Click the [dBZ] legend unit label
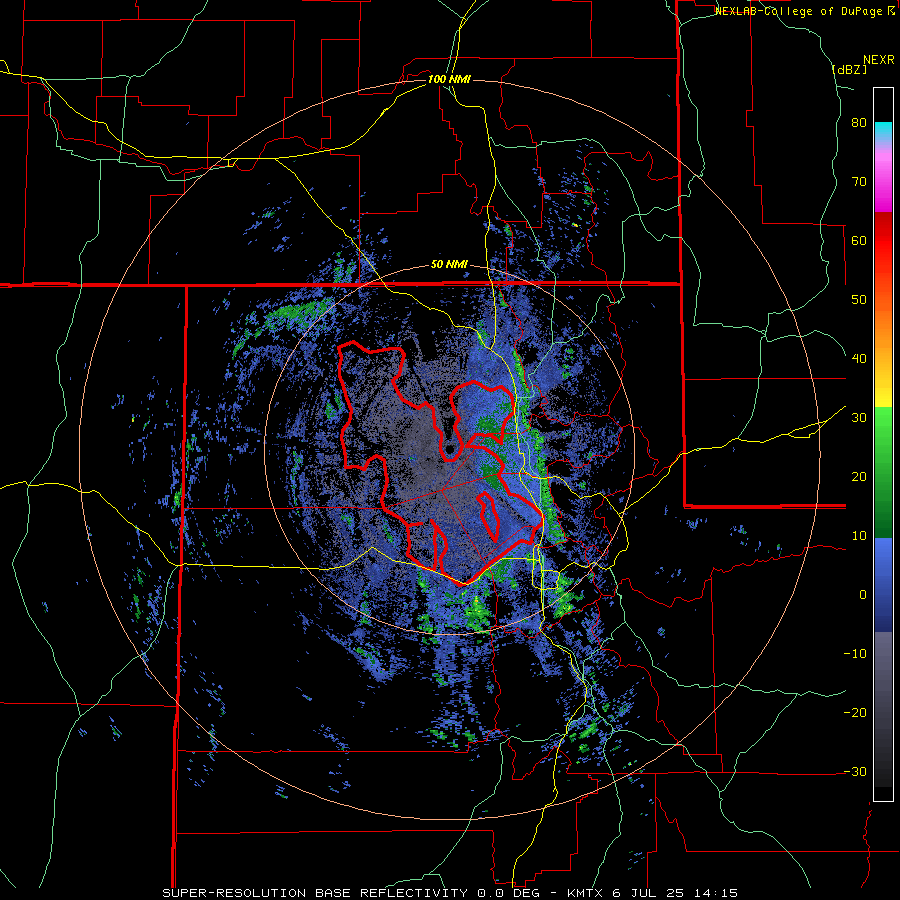 (x=850, y=69)
